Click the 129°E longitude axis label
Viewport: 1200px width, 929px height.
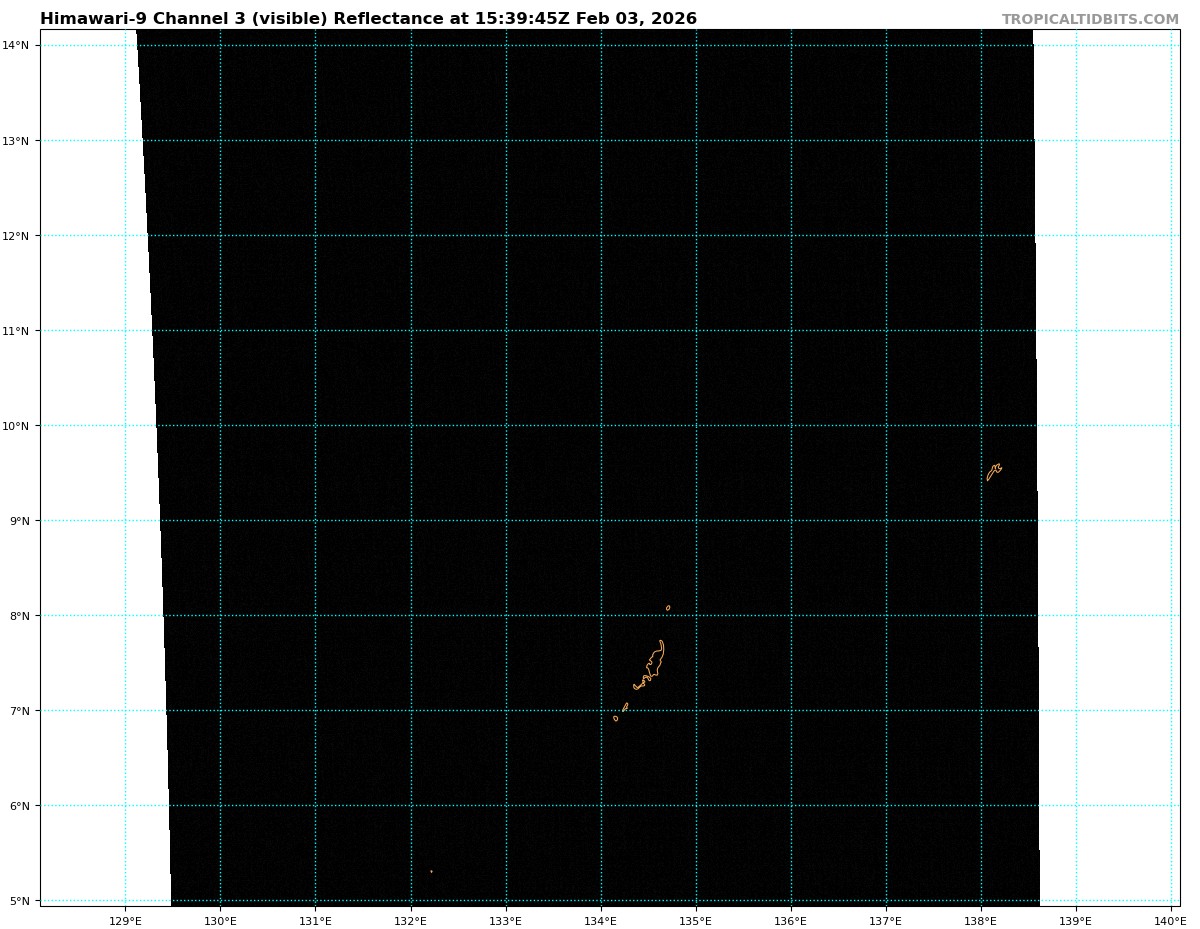125,920
